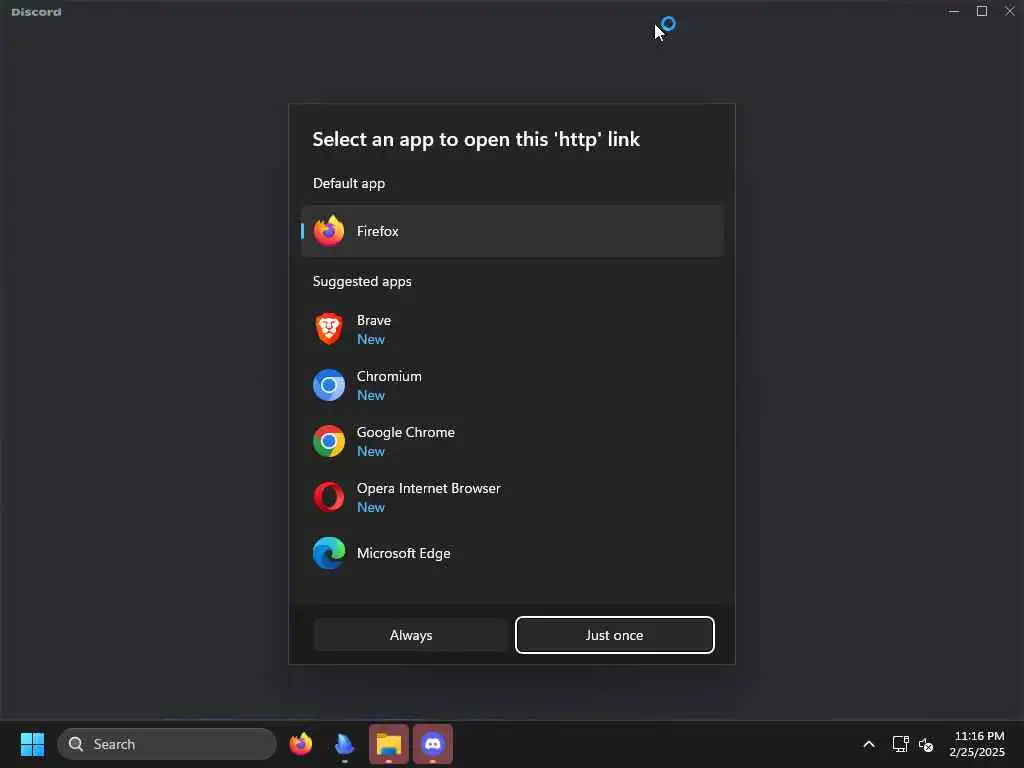Select the Microsoft Edge icon
1024x768 pixels.
click(328, 553)
